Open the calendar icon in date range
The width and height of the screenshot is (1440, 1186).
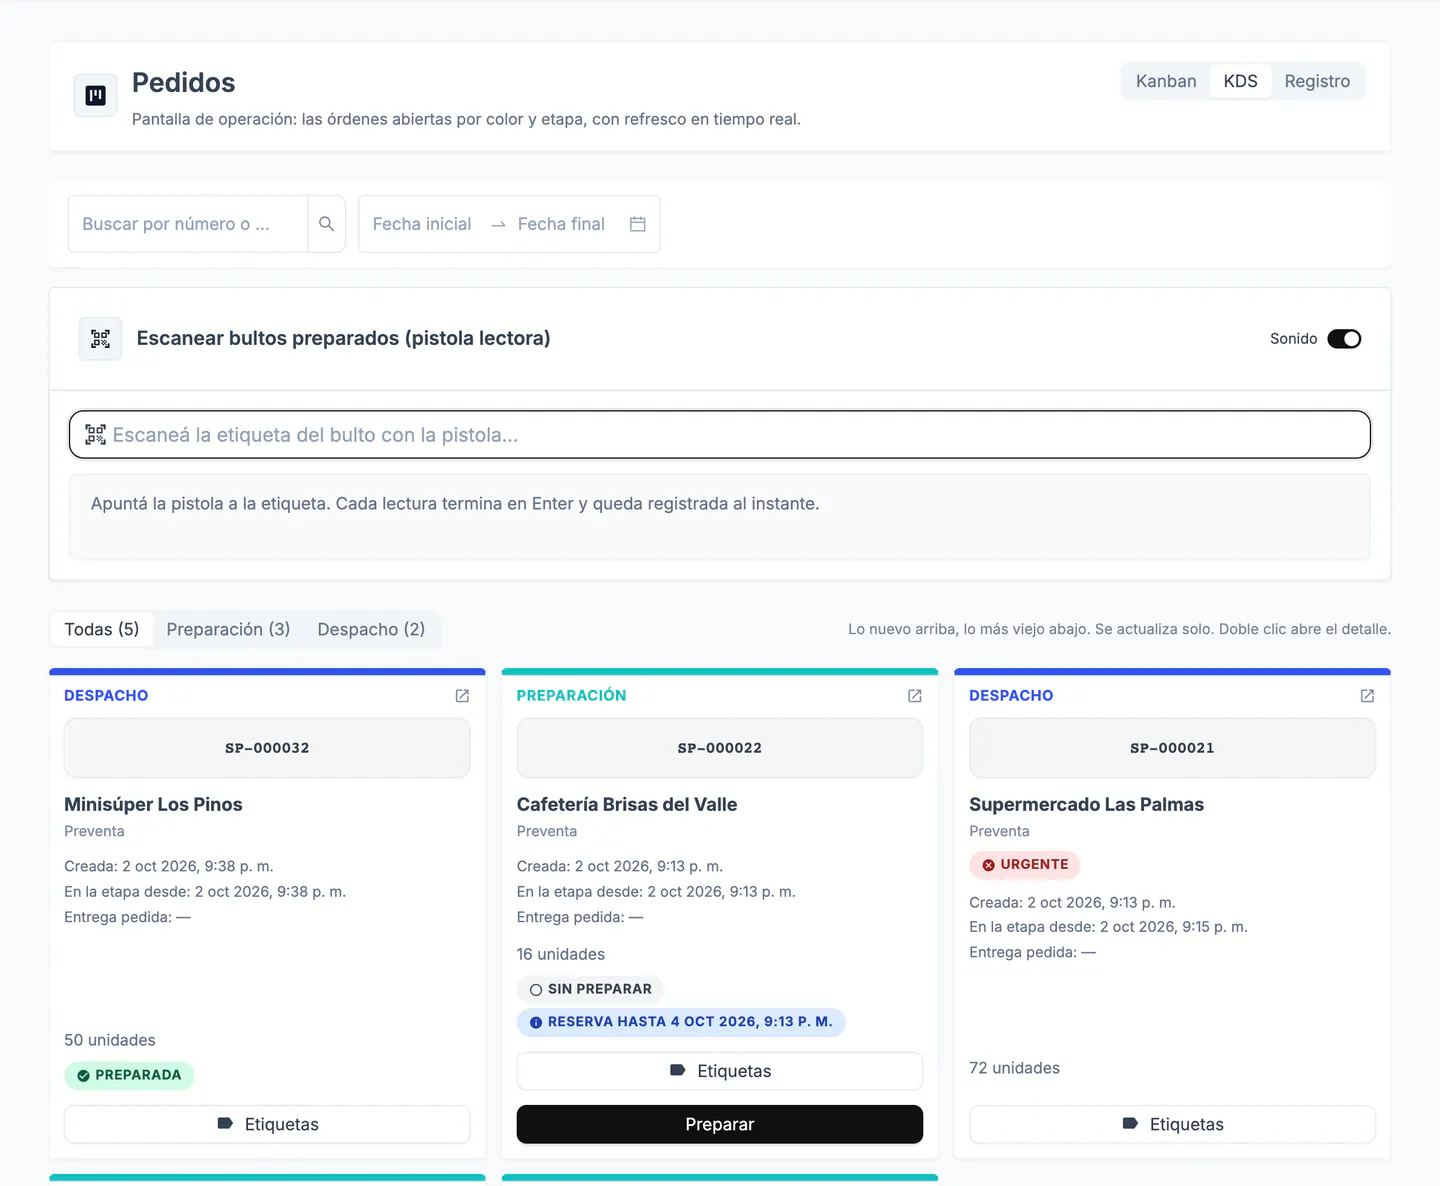(x=637, y=224)
